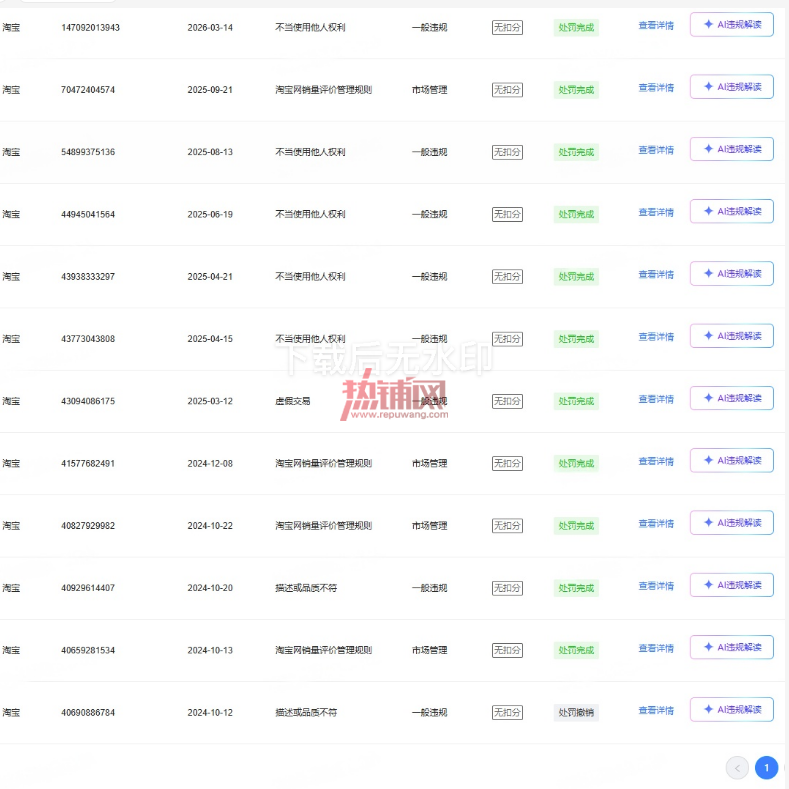Viewport: 789px width, 789px height.
Task: Open AI违规解读 for the 虚假交易 record
Action: point(731,398)
